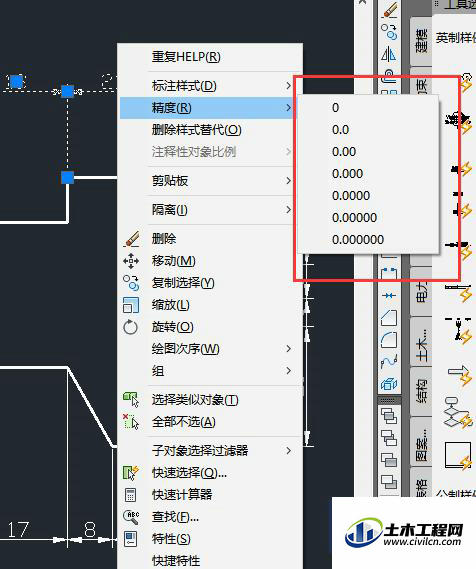Screen dimensions: 476x569
Task: Set precision to 0.0000
Action: (x=368, y=196)
